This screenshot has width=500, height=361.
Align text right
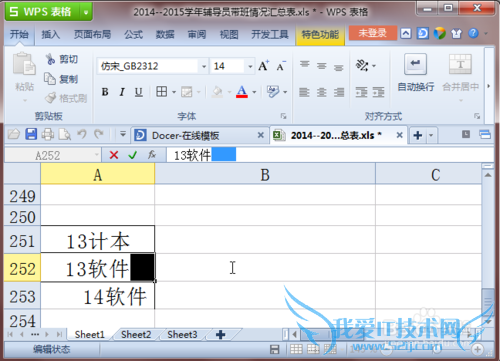[x=339, y=92]
